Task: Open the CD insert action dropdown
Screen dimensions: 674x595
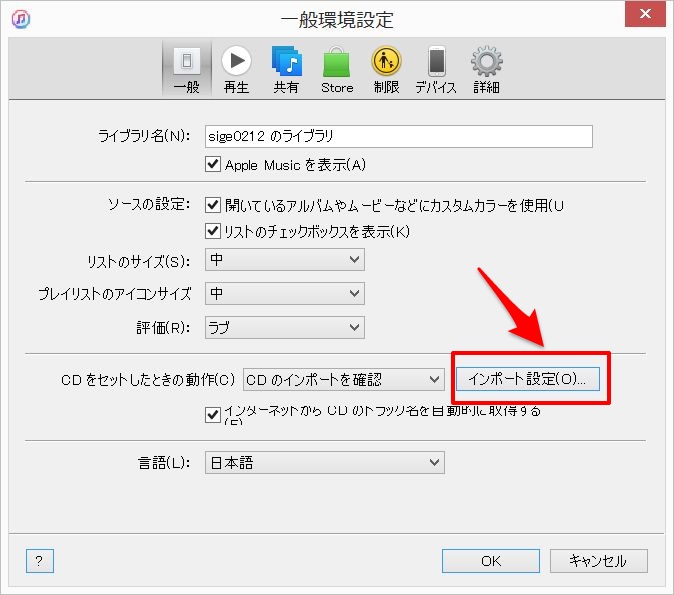Action: (343, 379)
